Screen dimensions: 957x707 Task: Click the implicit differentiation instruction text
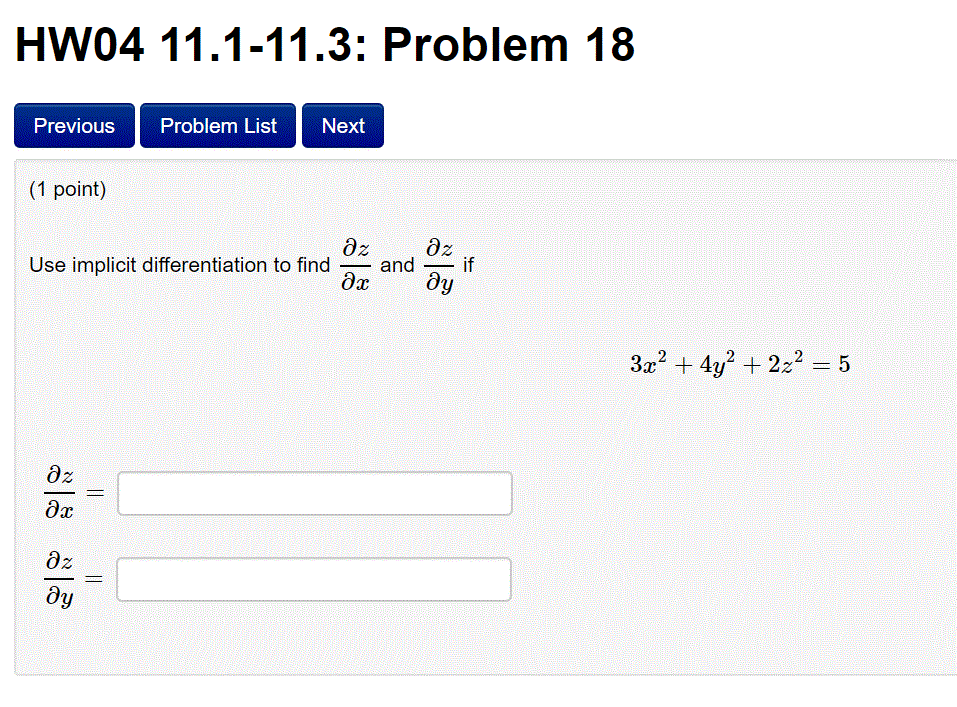pos(178,265)
